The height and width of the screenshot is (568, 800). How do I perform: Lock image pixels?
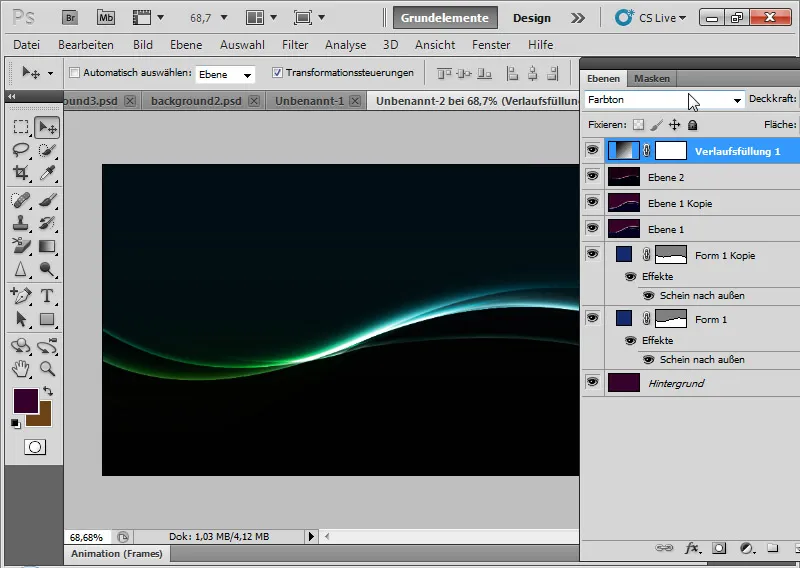[x=657, y=125]
